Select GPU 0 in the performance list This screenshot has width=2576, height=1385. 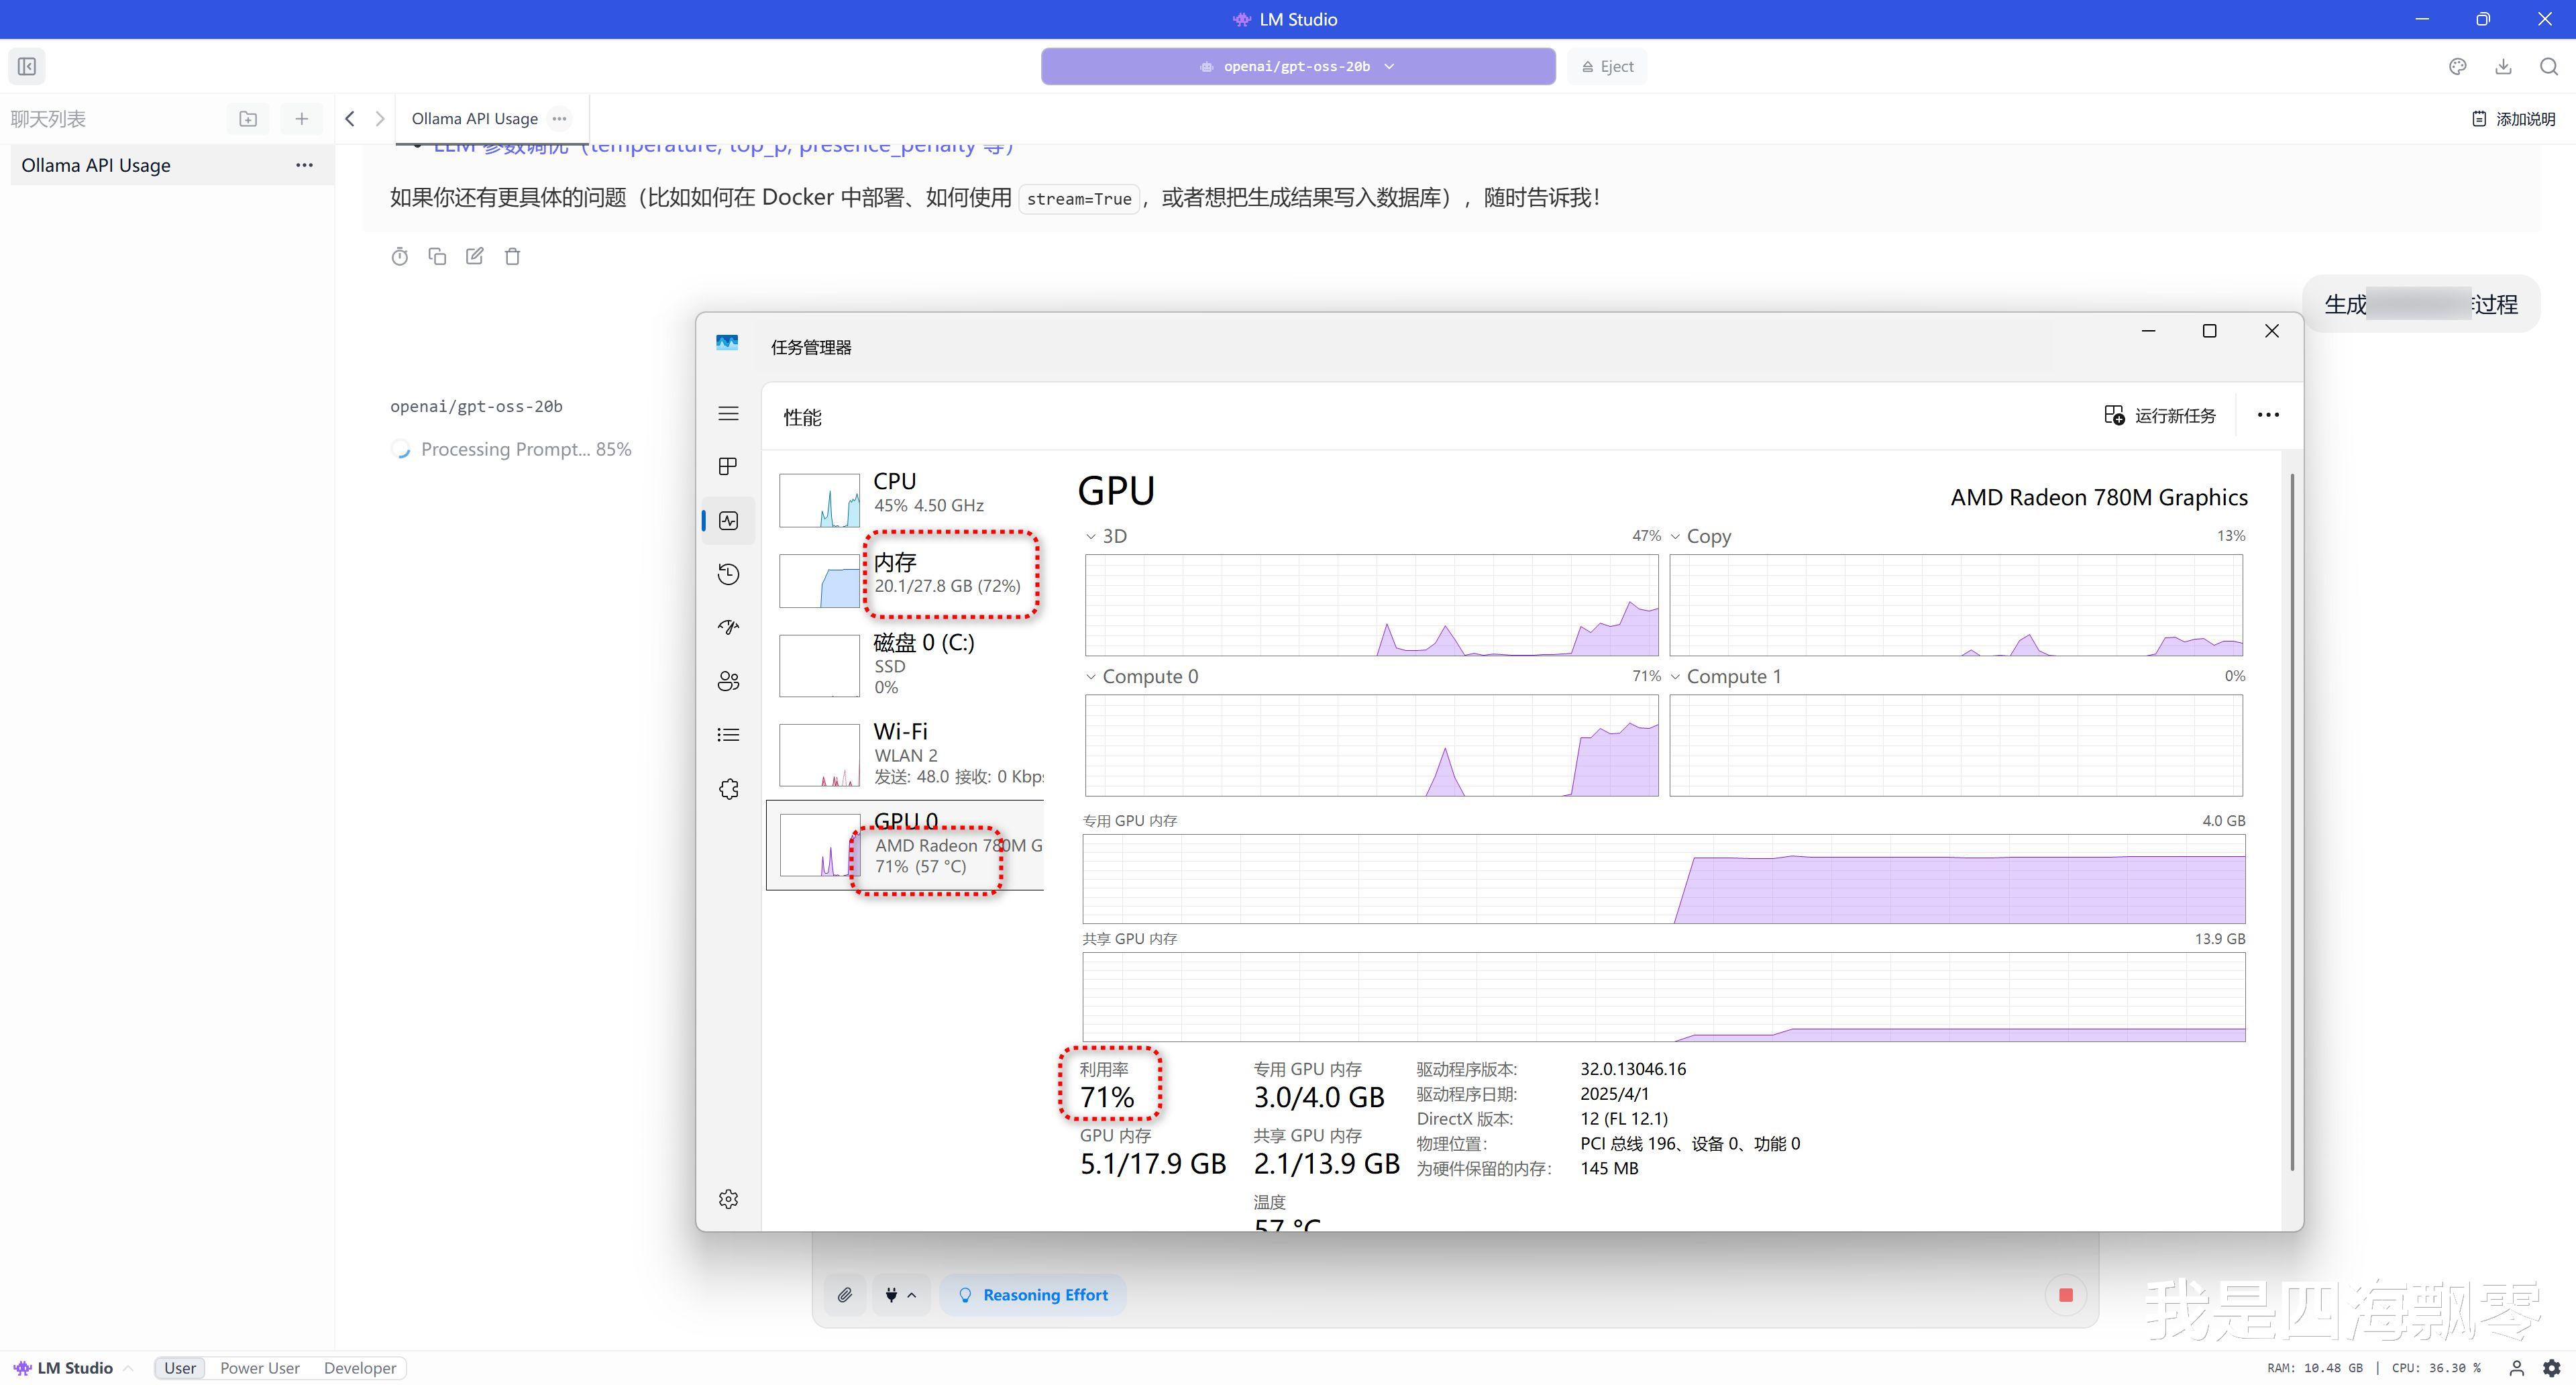point(905,844)
